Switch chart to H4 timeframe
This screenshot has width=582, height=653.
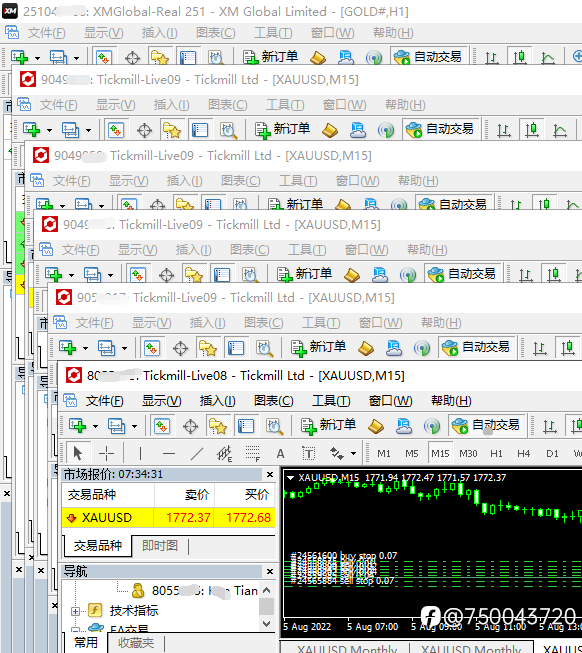pos(523,453)
